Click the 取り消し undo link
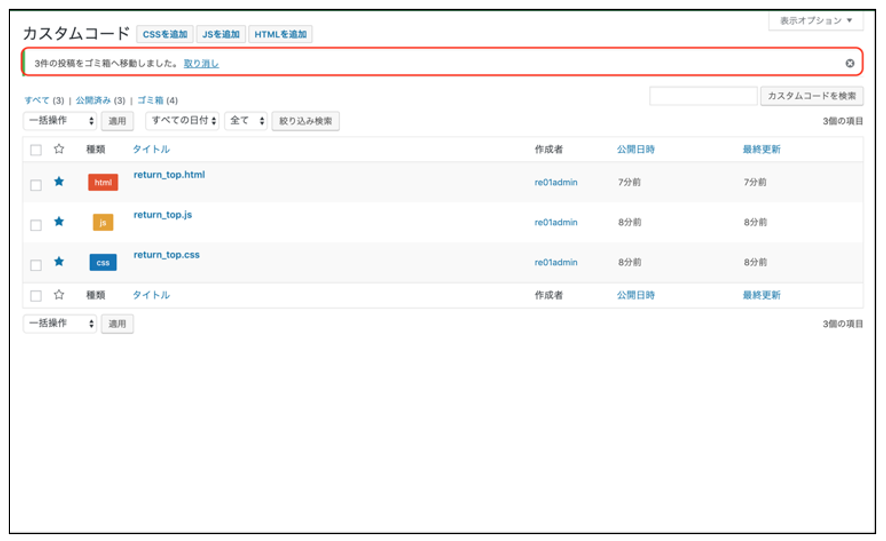The width and height of the screenshot is (886, 541). coord(201,64)
